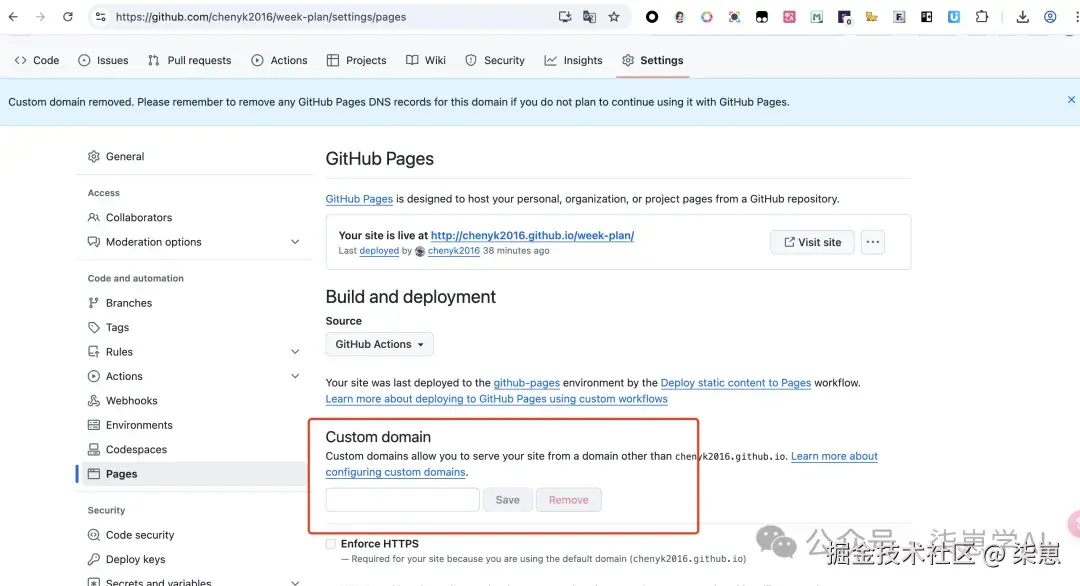
Task: Open the Insights tab
Action: (573, 60)
